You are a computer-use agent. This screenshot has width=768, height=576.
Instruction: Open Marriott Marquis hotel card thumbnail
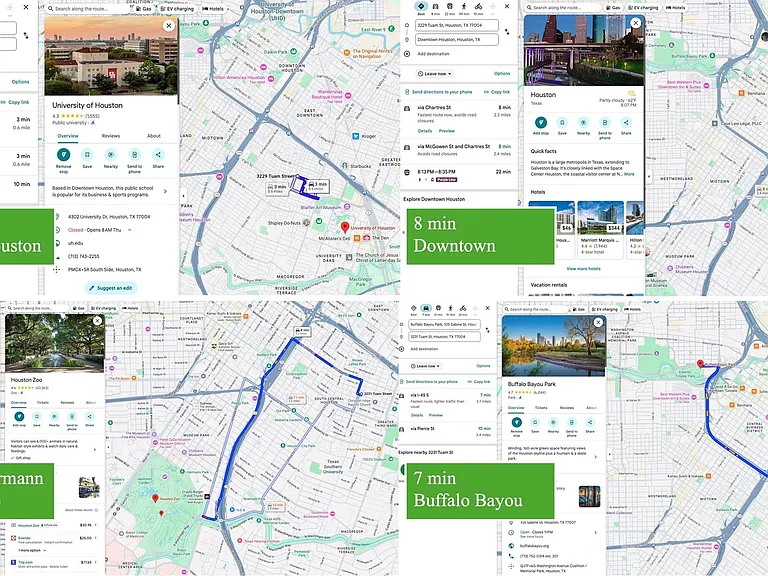point(600,217)
